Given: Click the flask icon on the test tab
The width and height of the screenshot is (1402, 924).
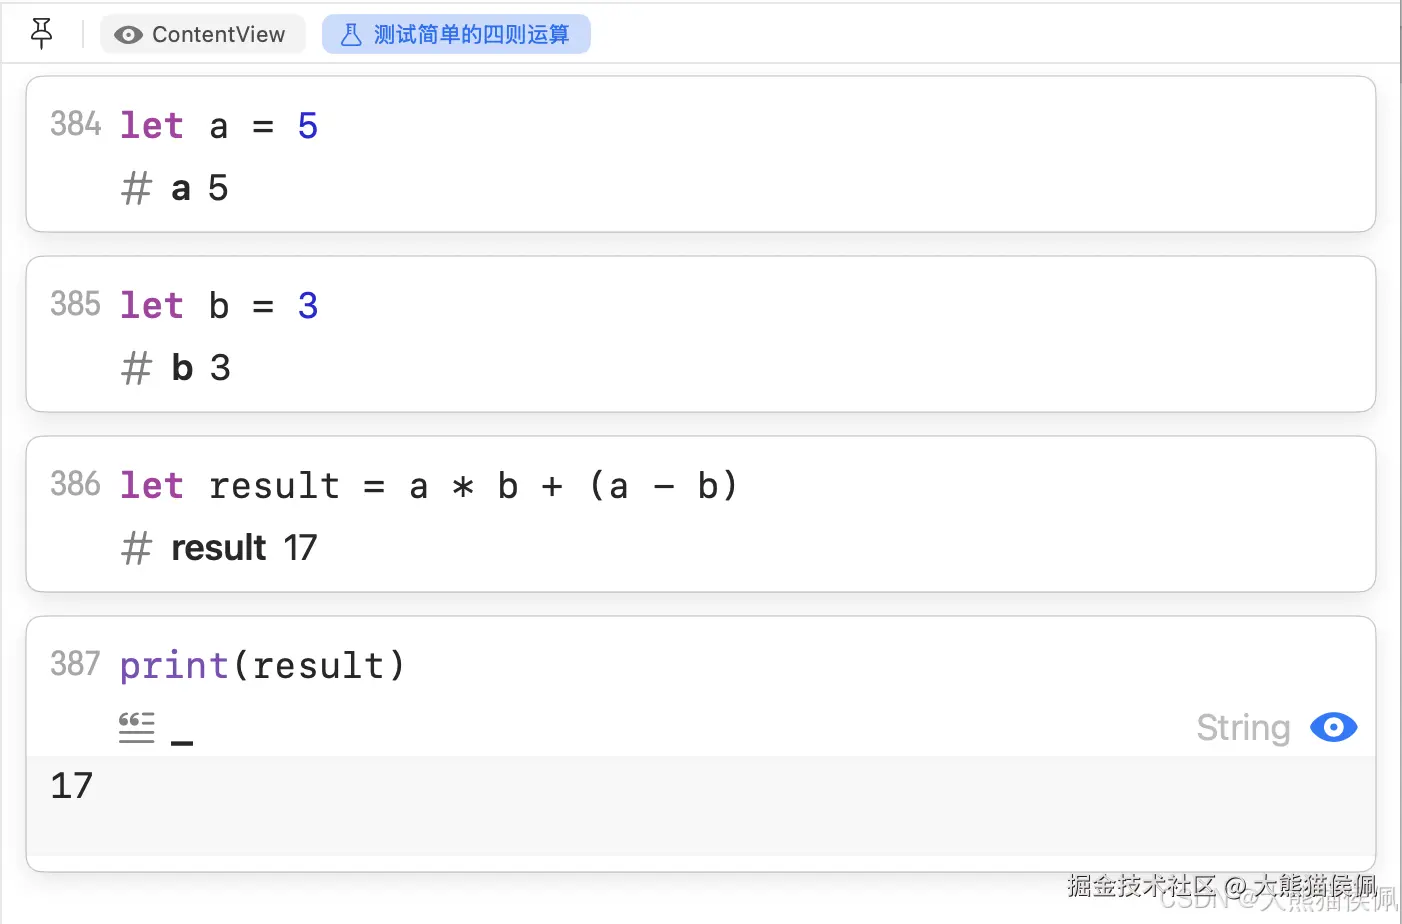Looking at the screenshot, I should click(351, 35).
